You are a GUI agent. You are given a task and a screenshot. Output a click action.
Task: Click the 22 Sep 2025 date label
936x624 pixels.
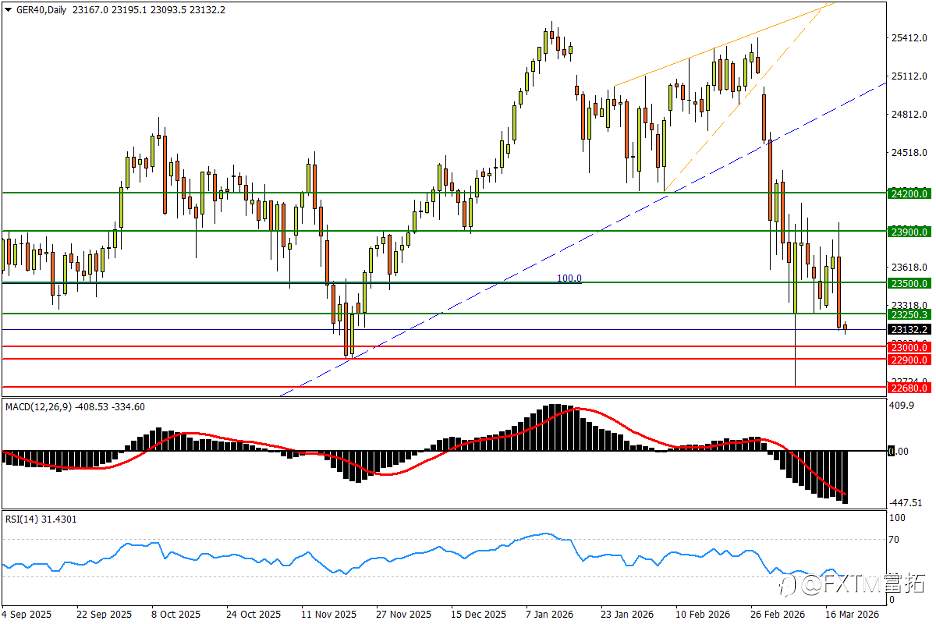point(104,614)
